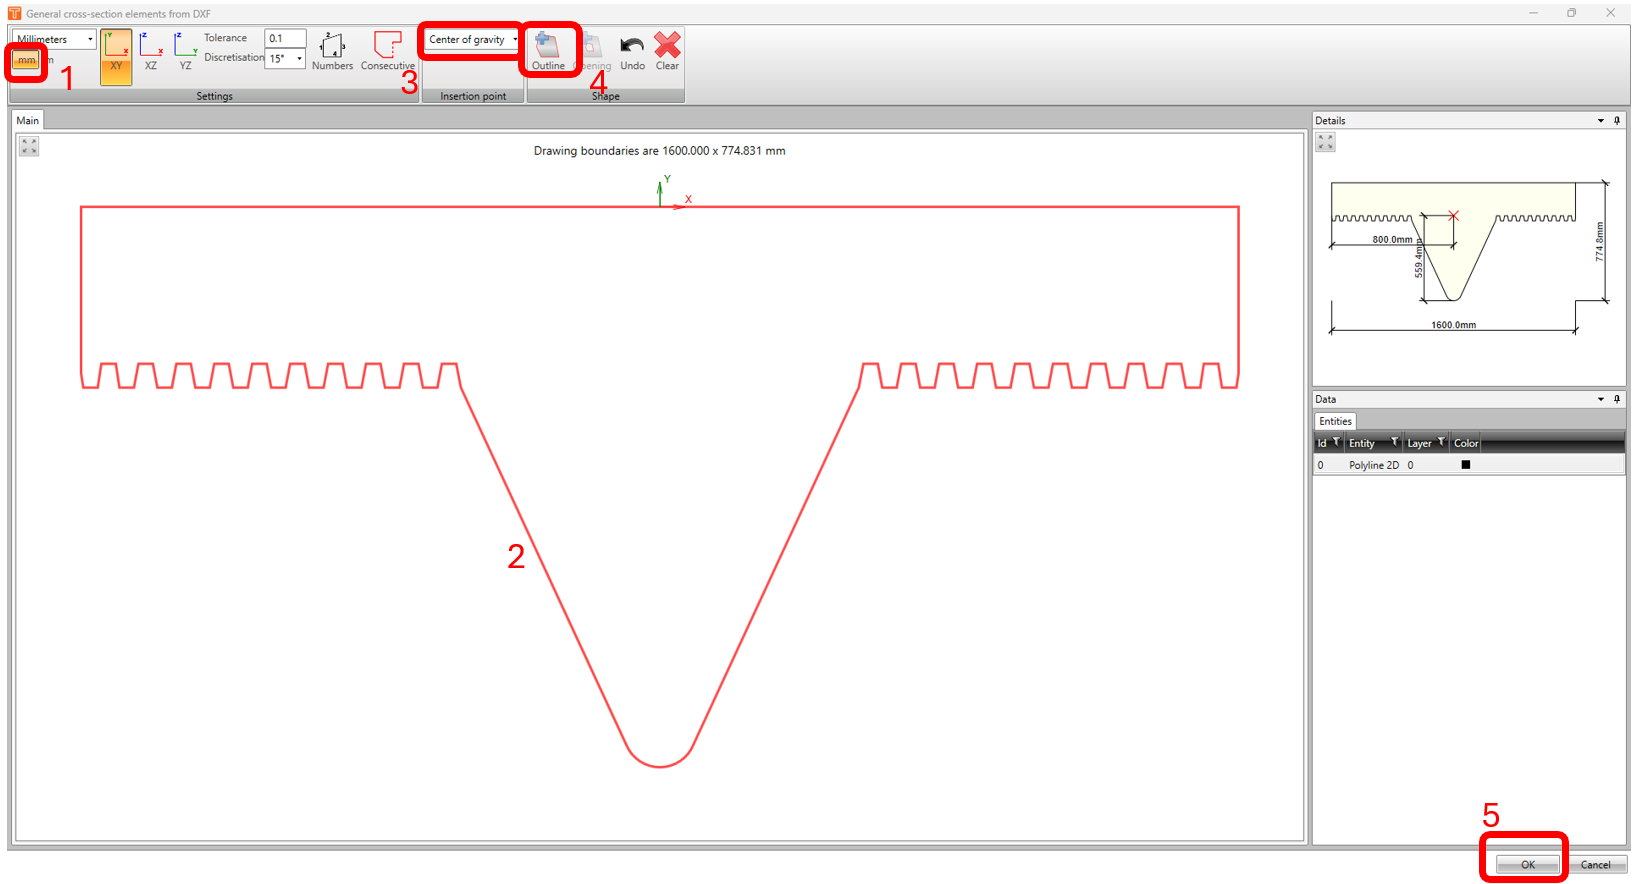Restore down the DXF import window
The image size is (1634, 884).
pos(1572,13)
